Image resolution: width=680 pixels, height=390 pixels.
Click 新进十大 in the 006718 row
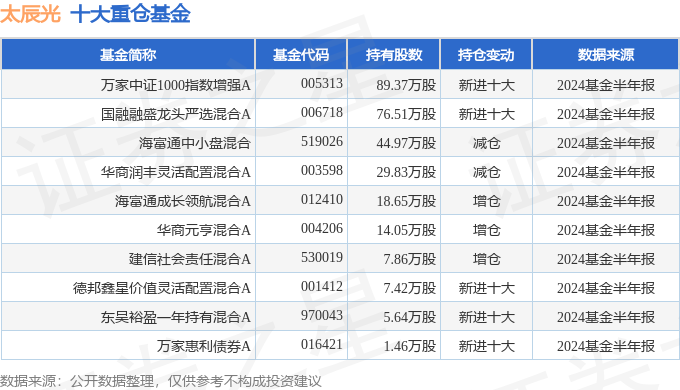pos(487,114)
